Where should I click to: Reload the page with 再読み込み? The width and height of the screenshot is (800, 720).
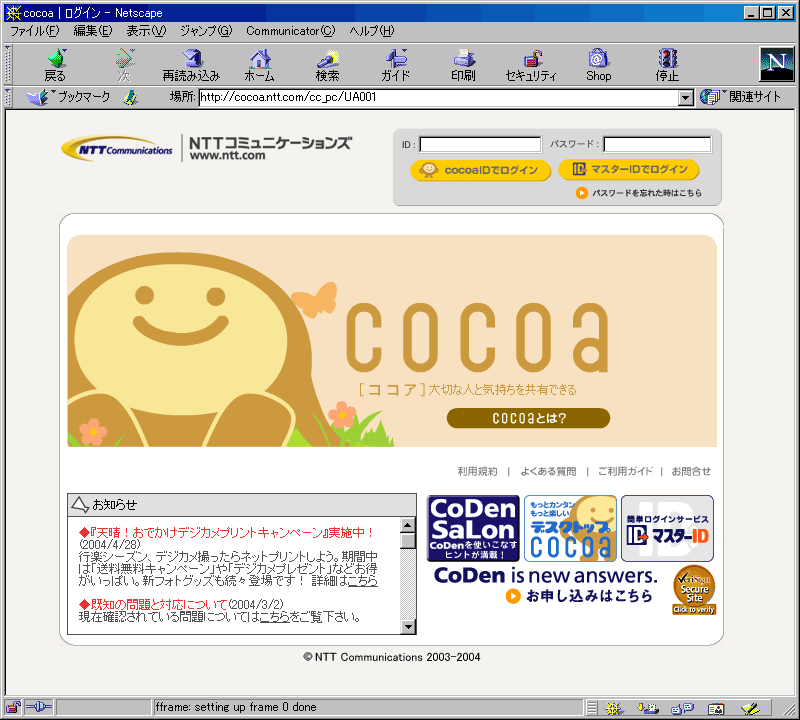191,65
